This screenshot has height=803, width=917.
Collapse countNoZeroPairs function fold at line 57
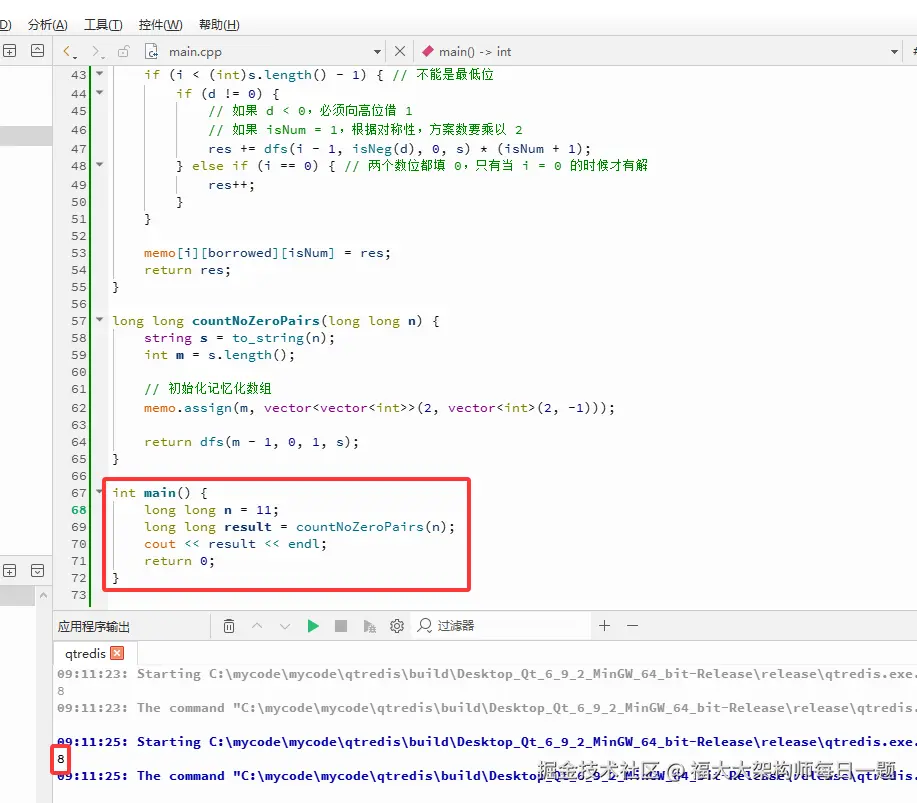(99, 319)
